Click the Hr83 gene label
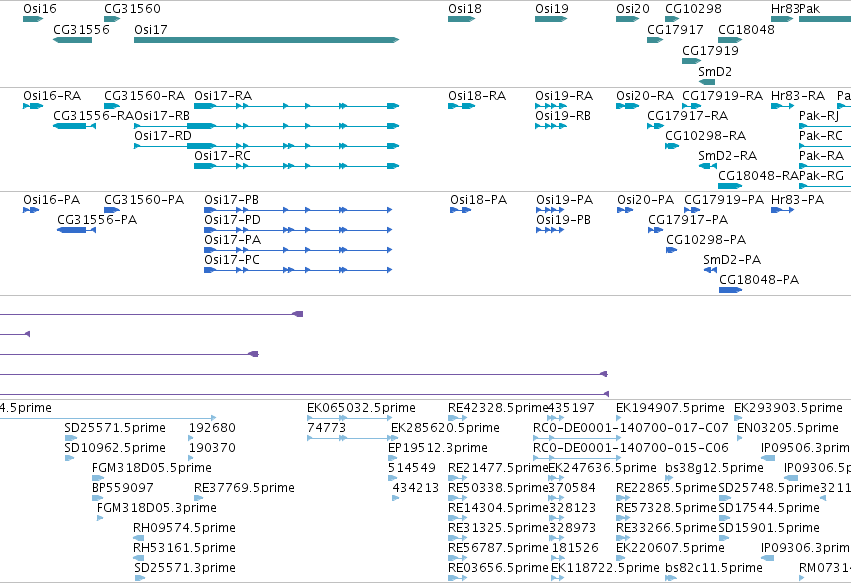The image size is (851, 583). (785, 9)
